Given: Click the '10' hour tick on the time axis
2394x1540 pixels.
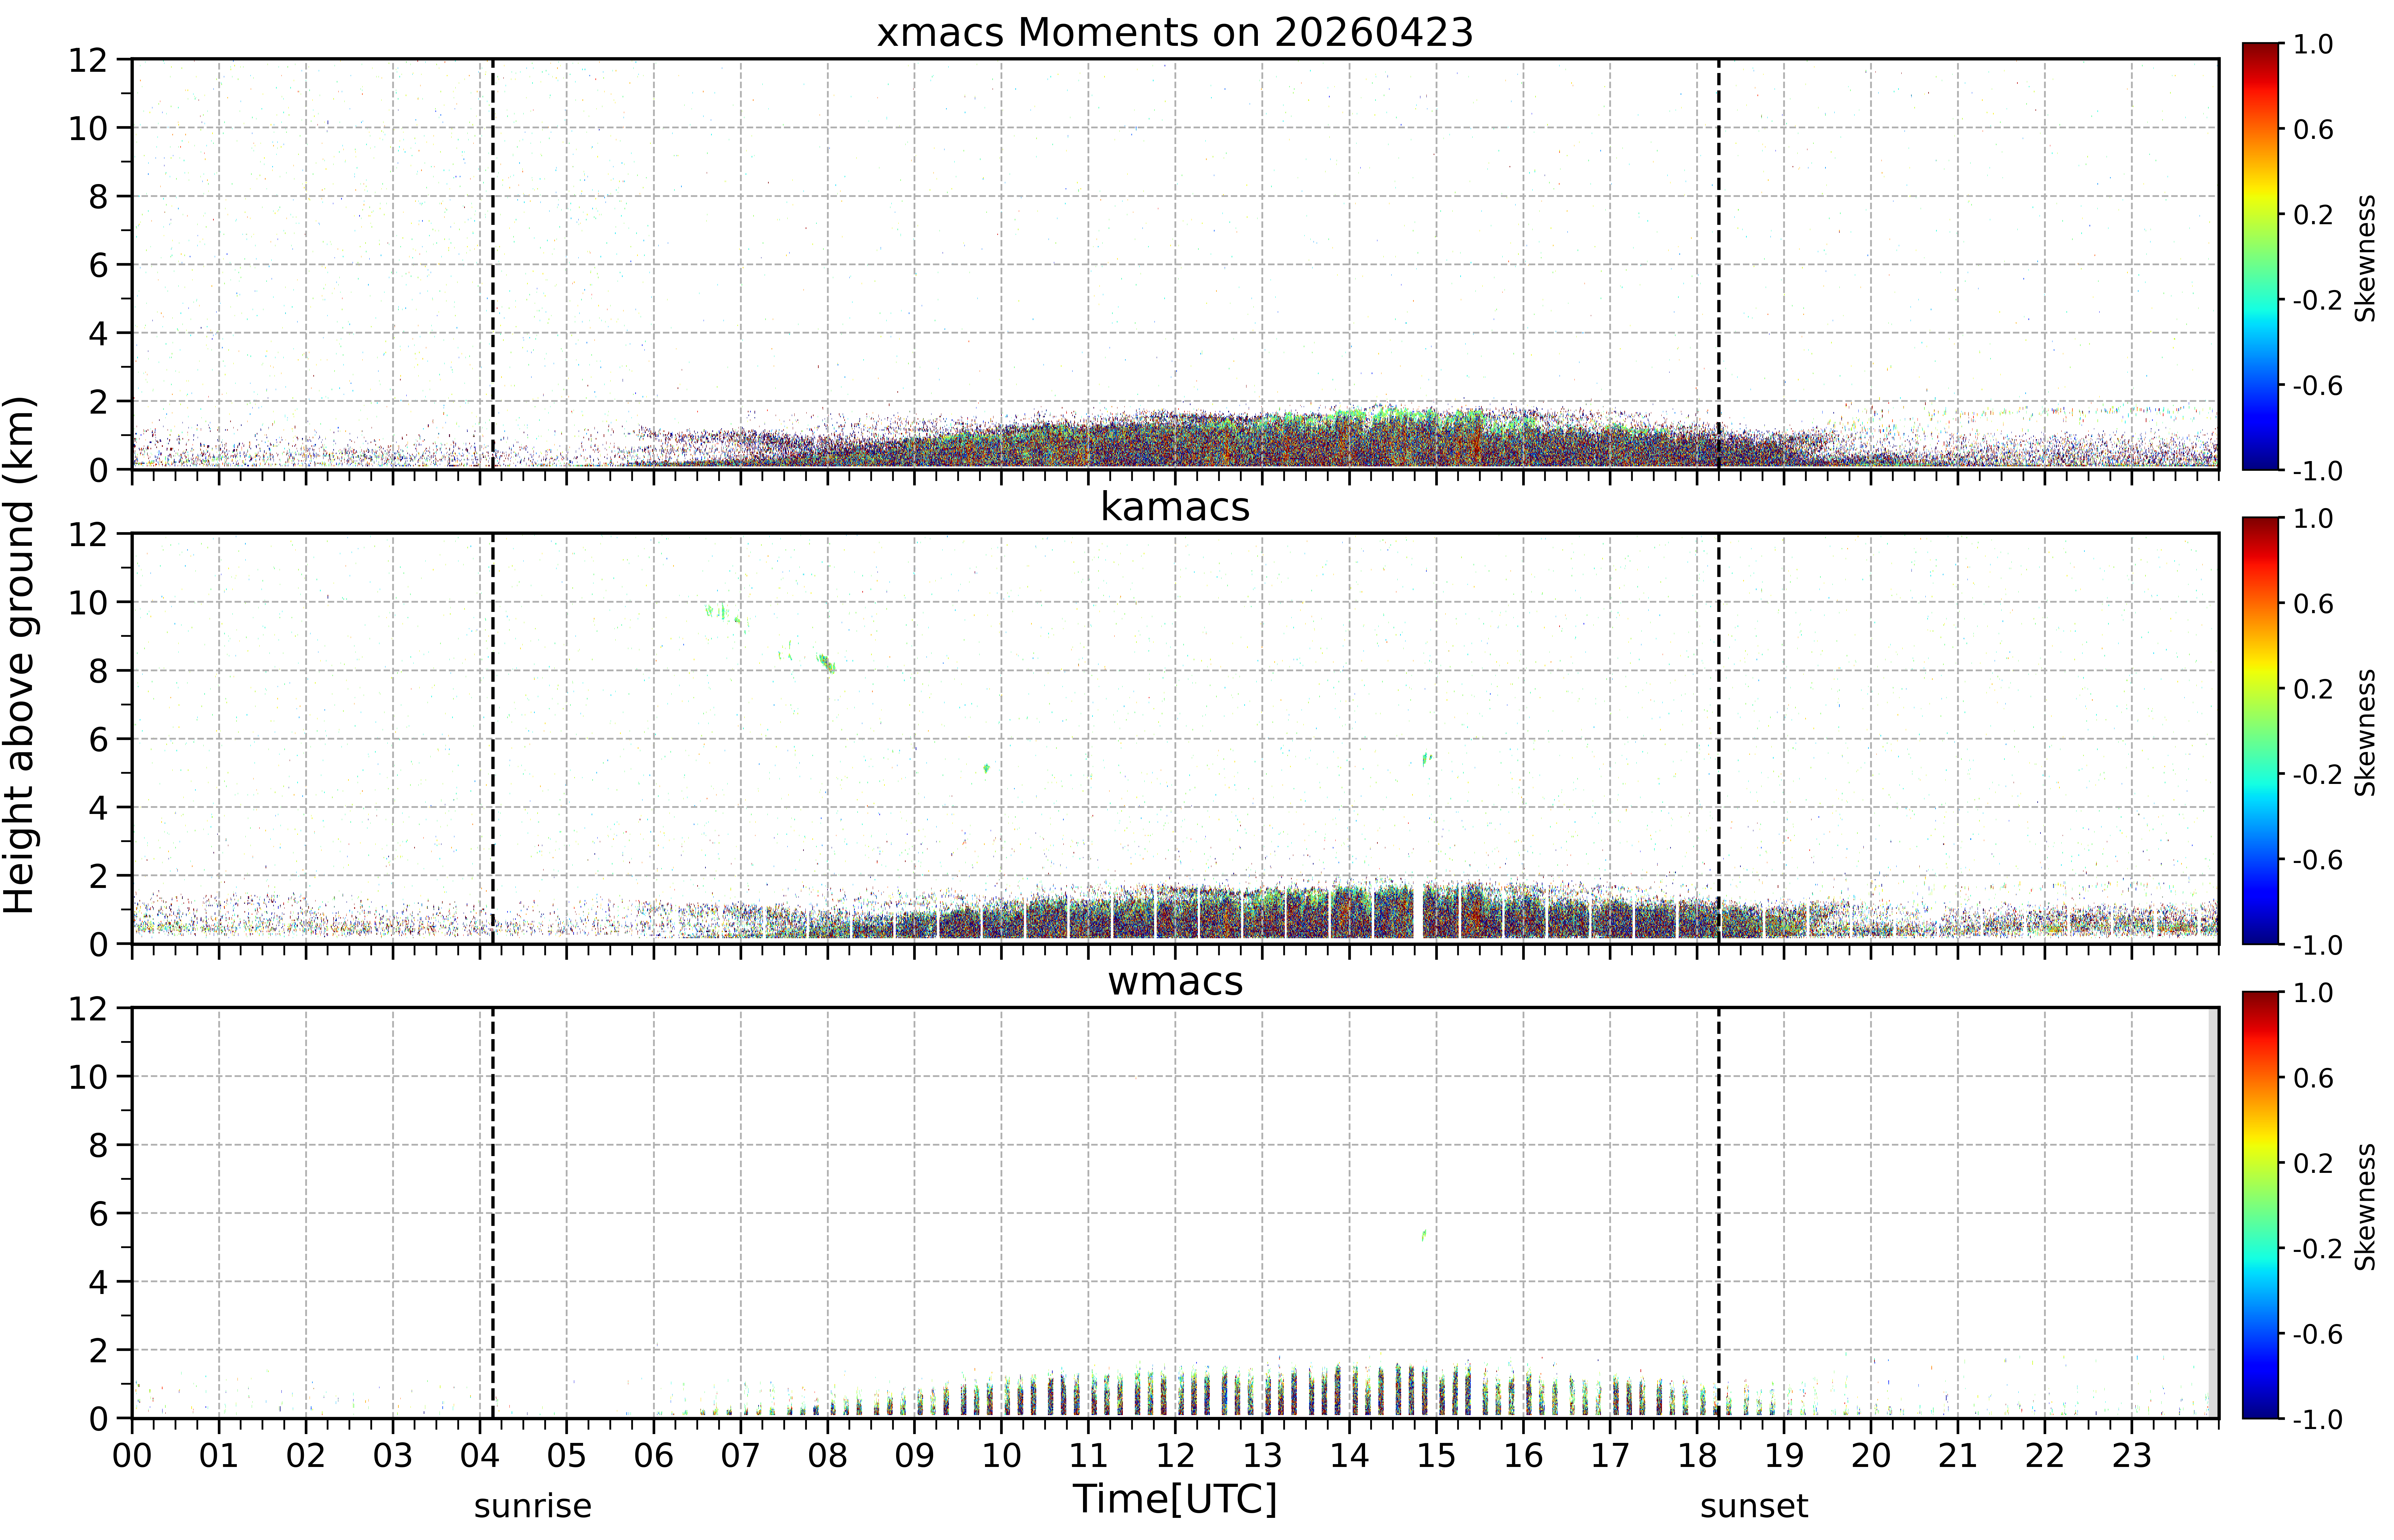Looking at the screenshot, I should point(1002,1456).
